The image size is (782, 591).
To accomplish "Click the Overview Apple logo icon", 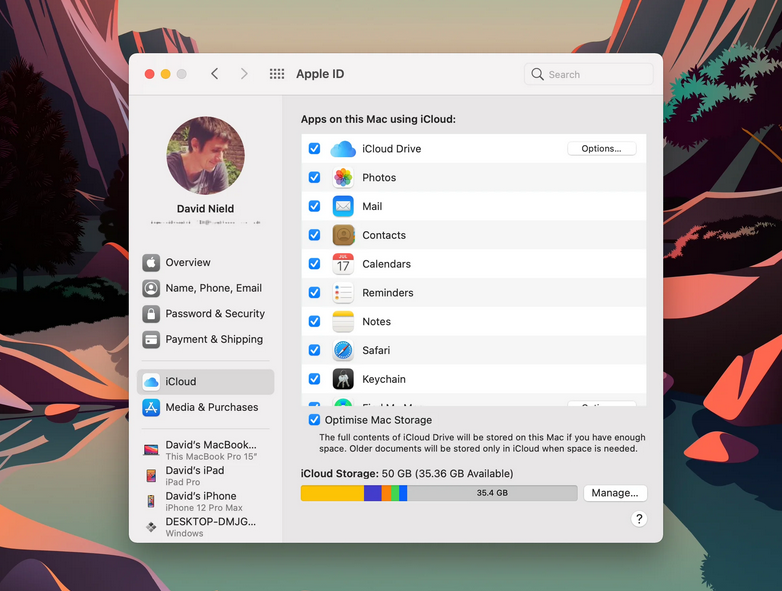I will coord(151,262).
